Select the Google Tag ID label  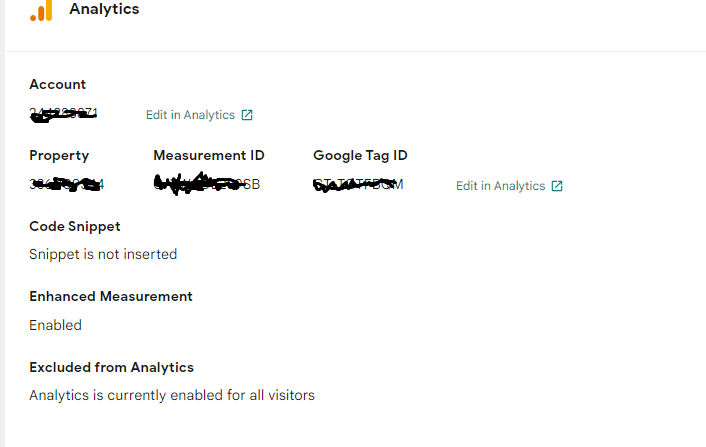[x=360, y=155]
